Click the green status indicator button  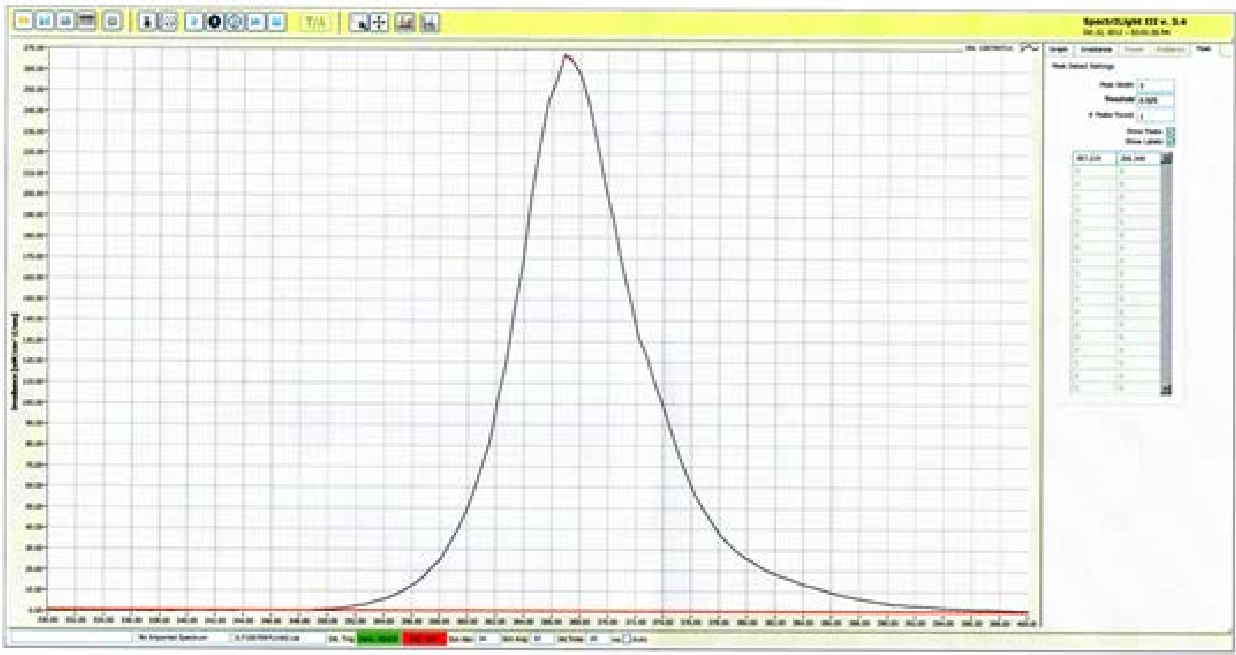378,637
